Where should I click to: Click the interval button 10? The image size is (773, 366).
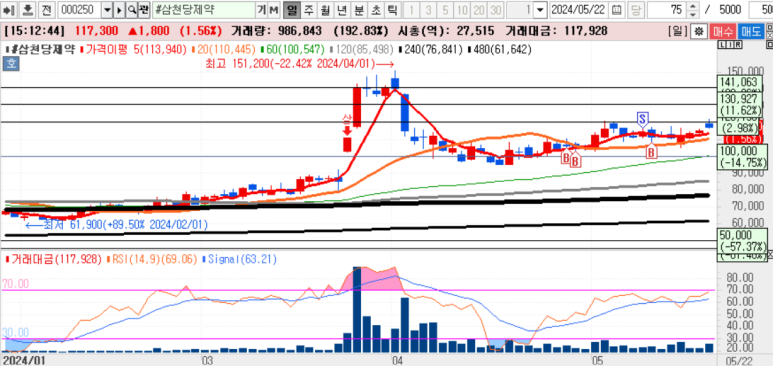(x=462, y=9)
